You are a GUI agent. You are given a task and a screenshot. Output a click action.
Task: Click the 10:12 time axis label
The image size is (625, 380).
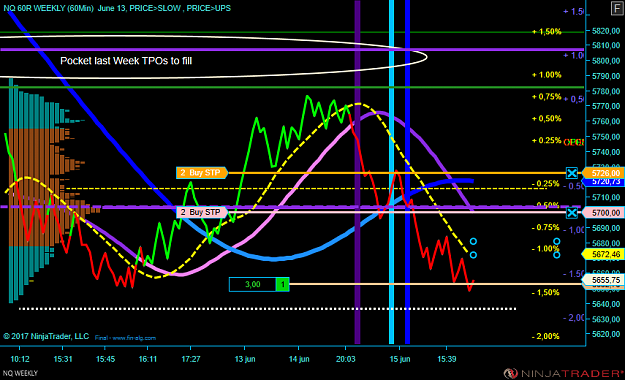[20, 359]
